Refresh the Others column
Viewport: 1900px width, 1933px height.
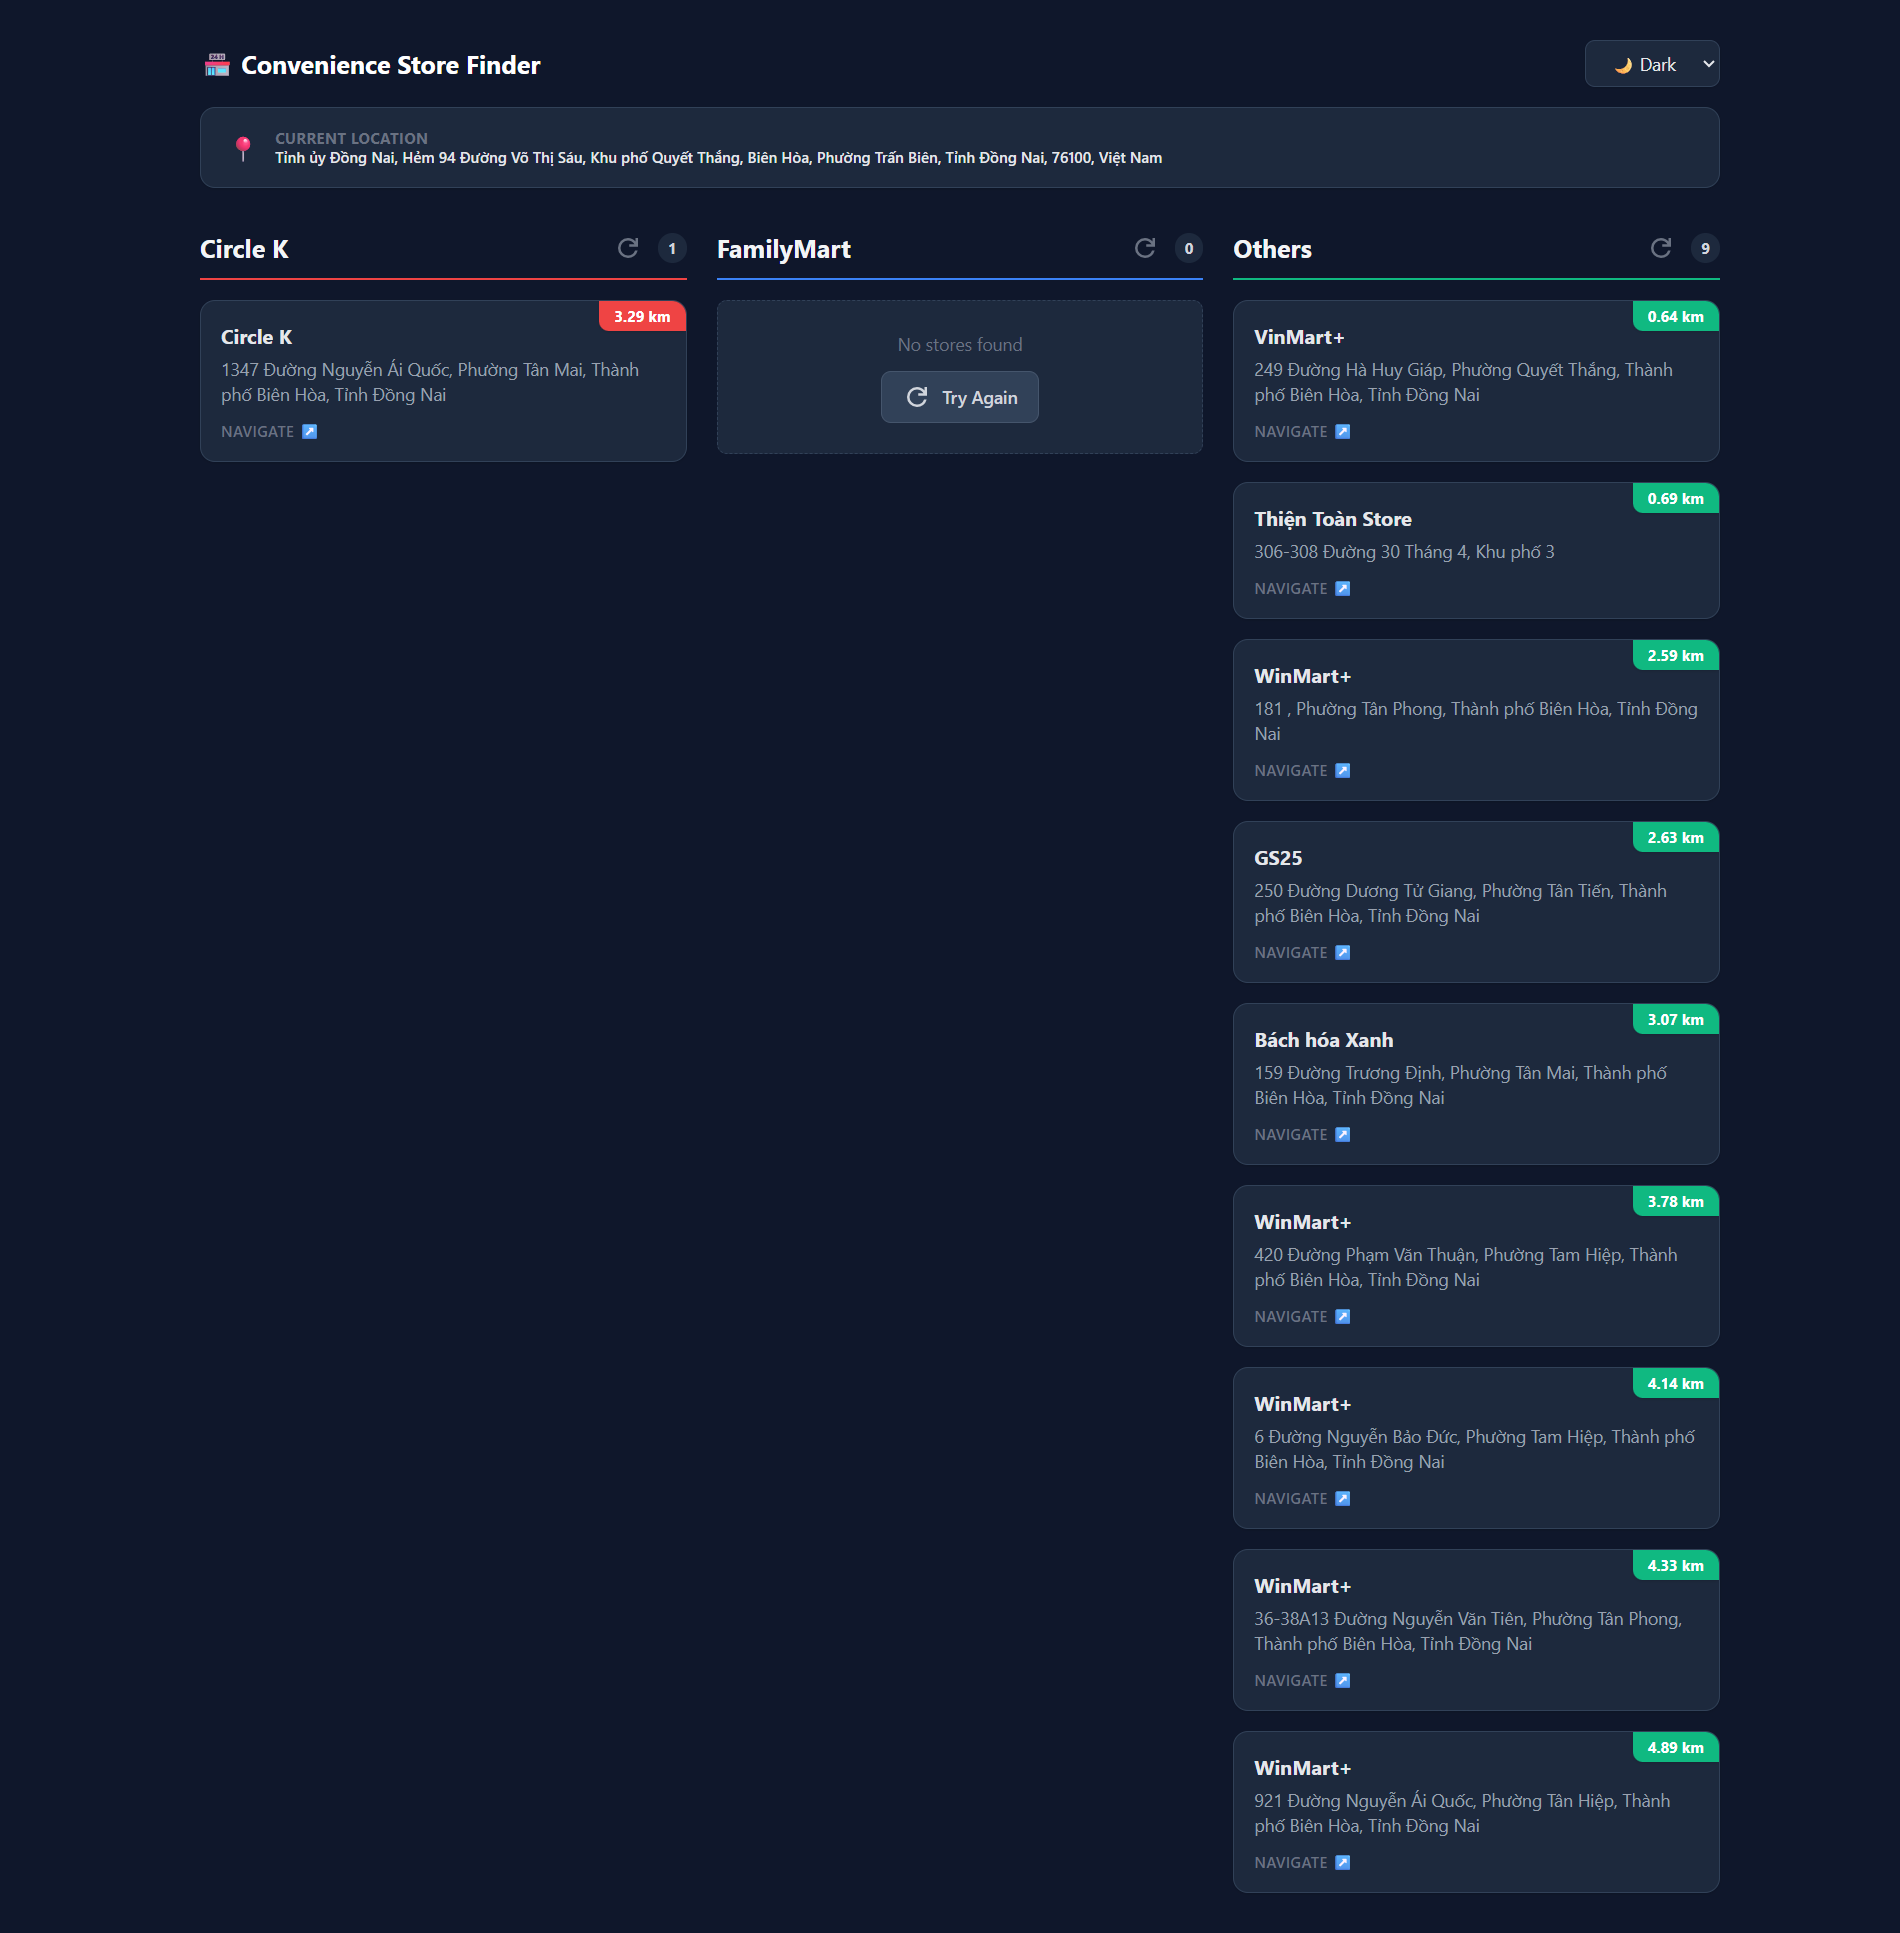click(1661, 248)
